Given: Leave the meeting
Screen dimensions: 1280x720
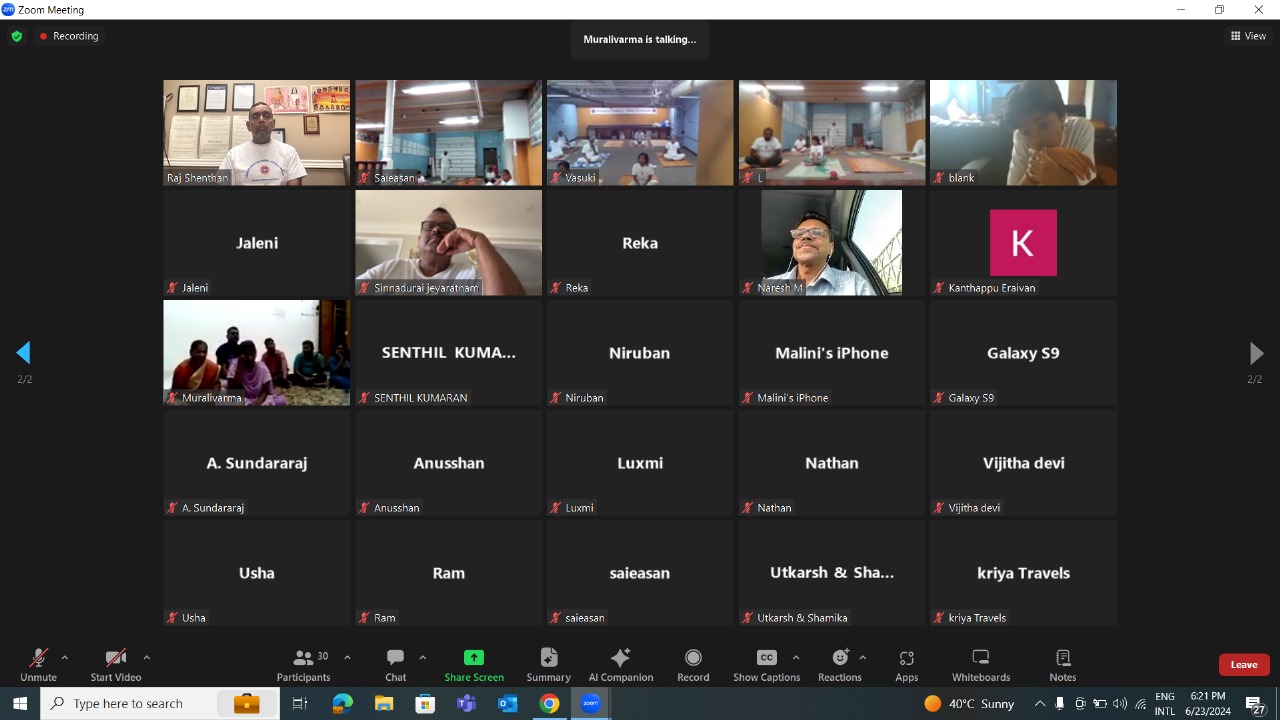Looking at the screenshot, I should 1244,664.
